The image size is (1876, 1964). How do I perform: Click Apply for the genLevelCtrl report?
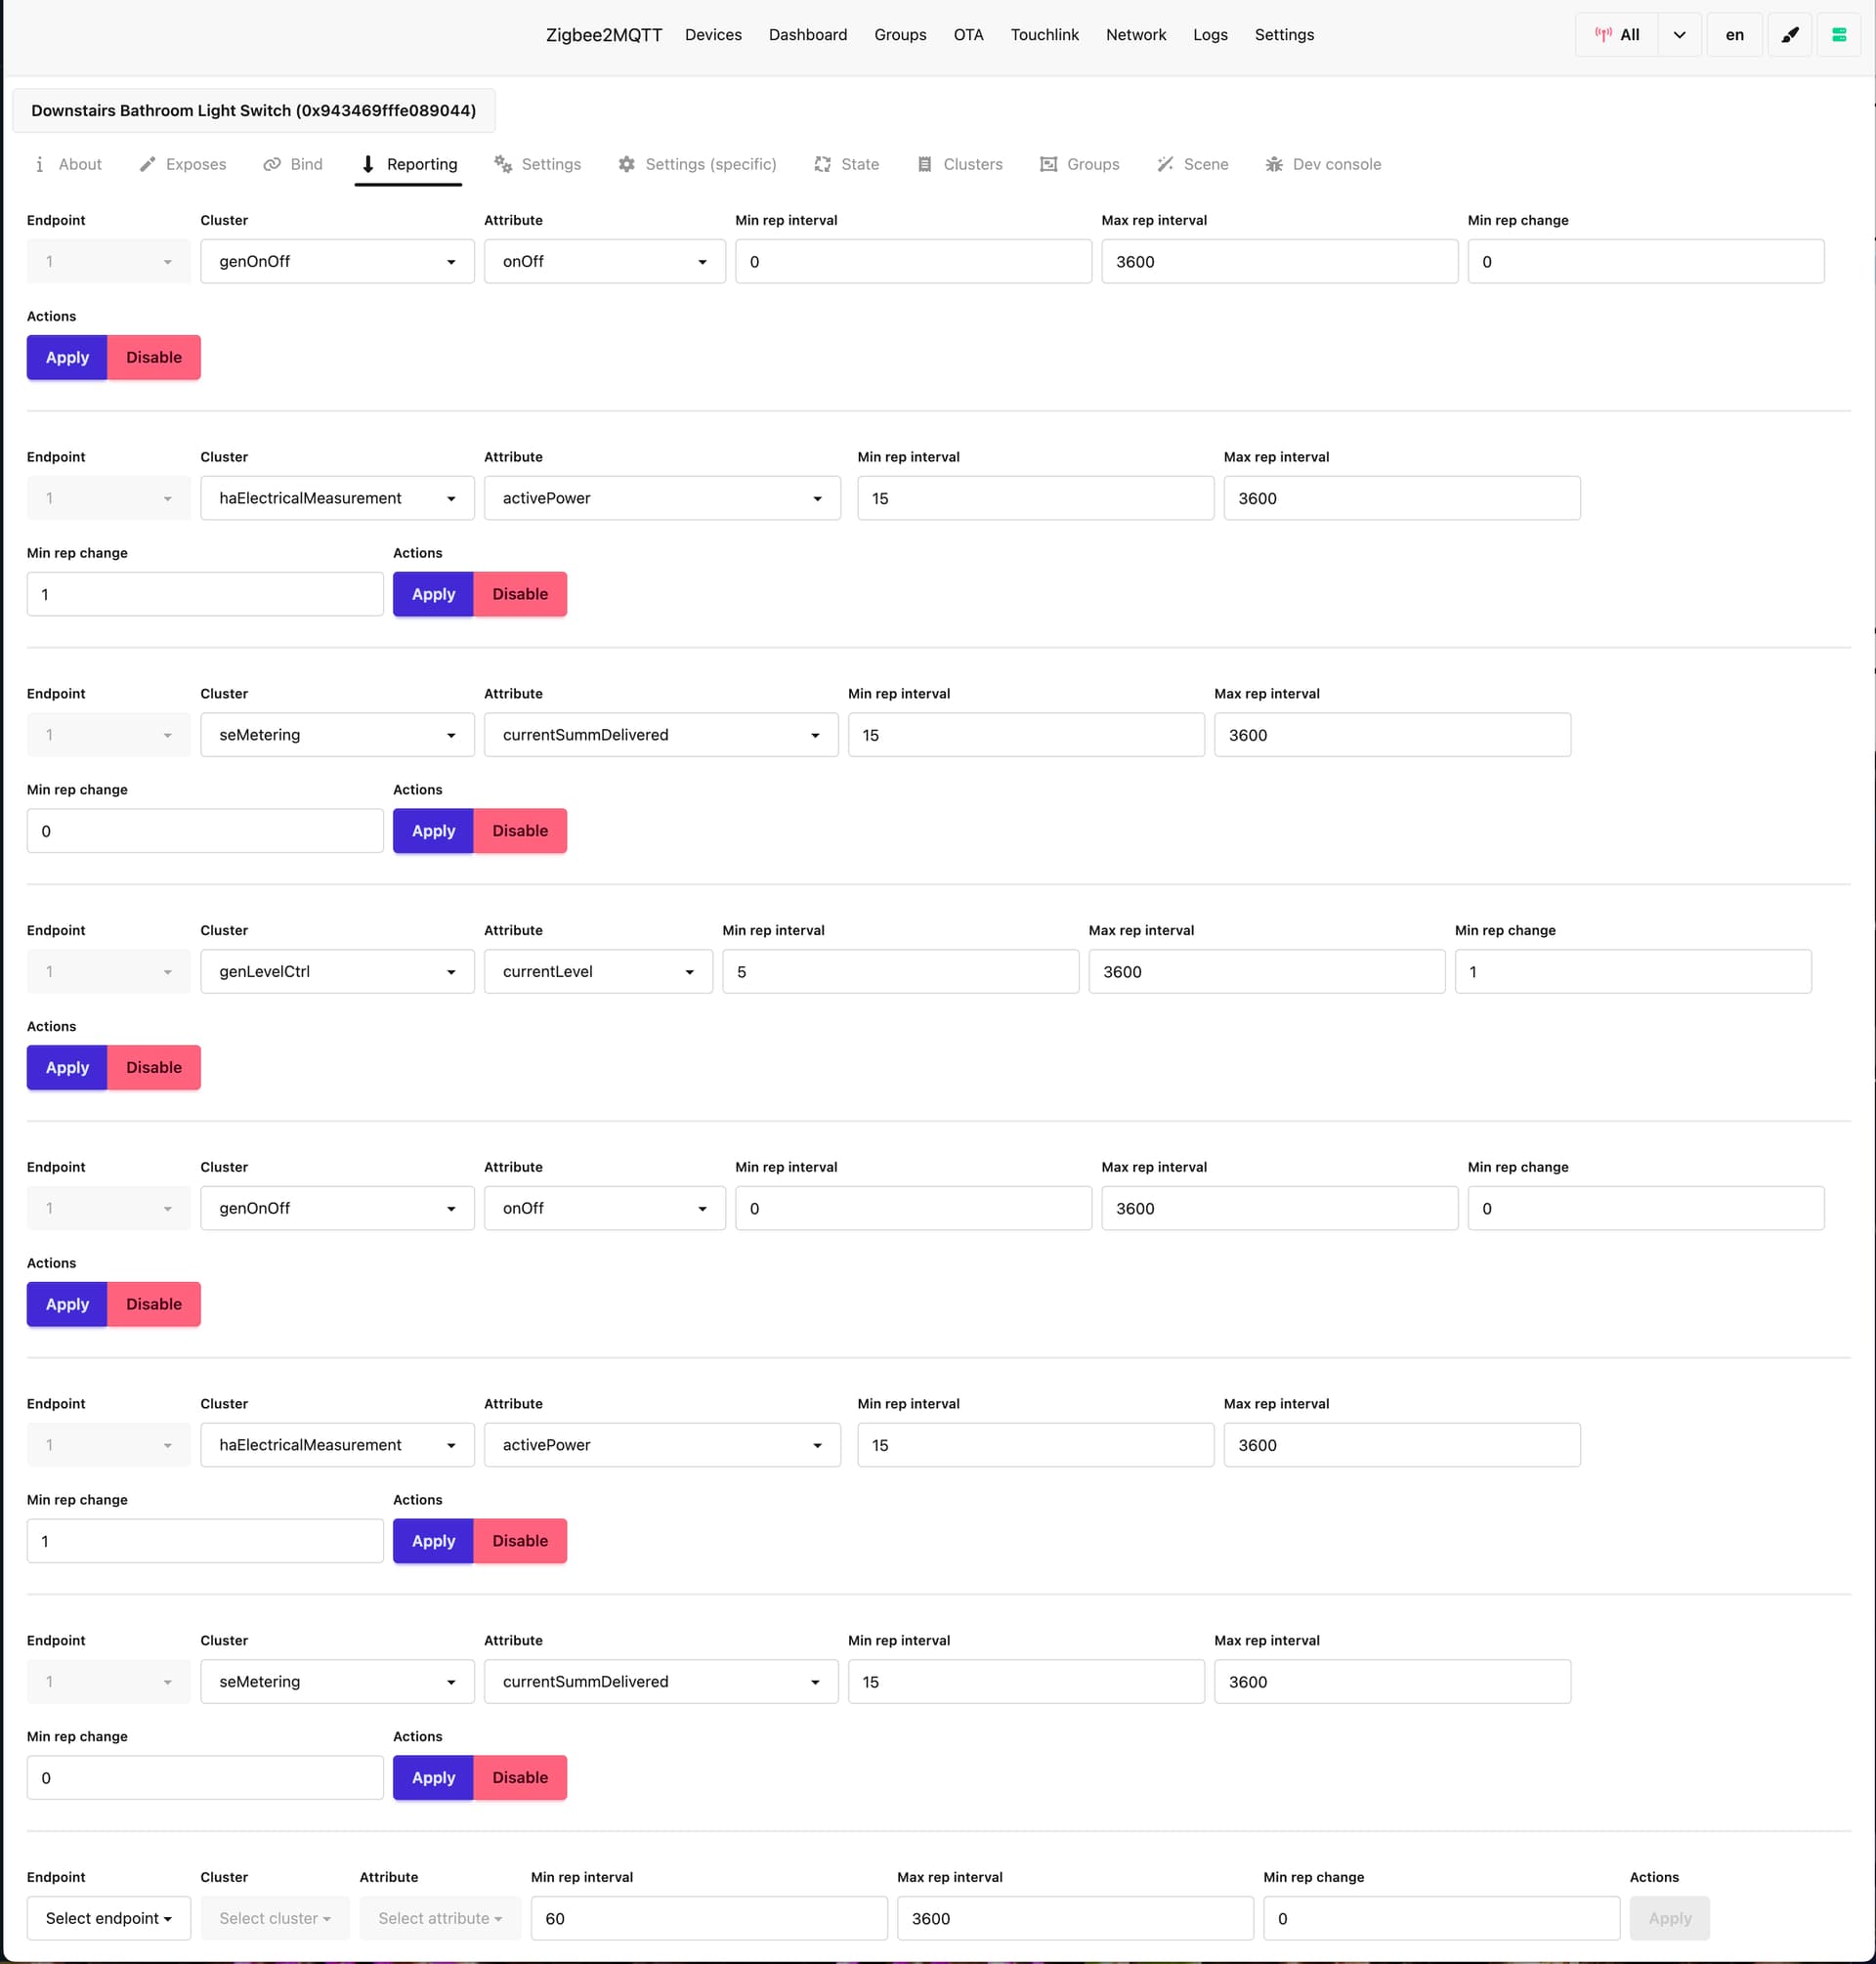click(67, 1067)
